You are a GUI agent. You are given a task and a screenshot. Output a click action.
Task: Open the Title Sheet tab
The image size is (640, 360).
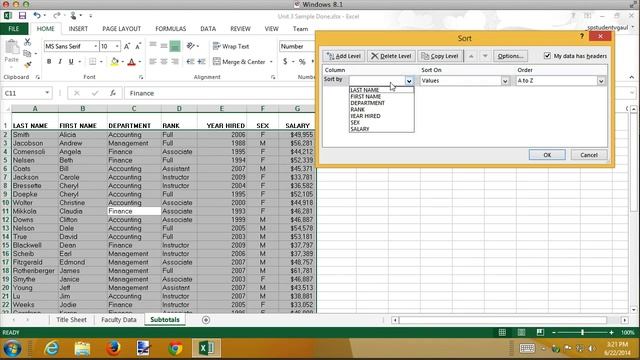(x=71, y=320)
